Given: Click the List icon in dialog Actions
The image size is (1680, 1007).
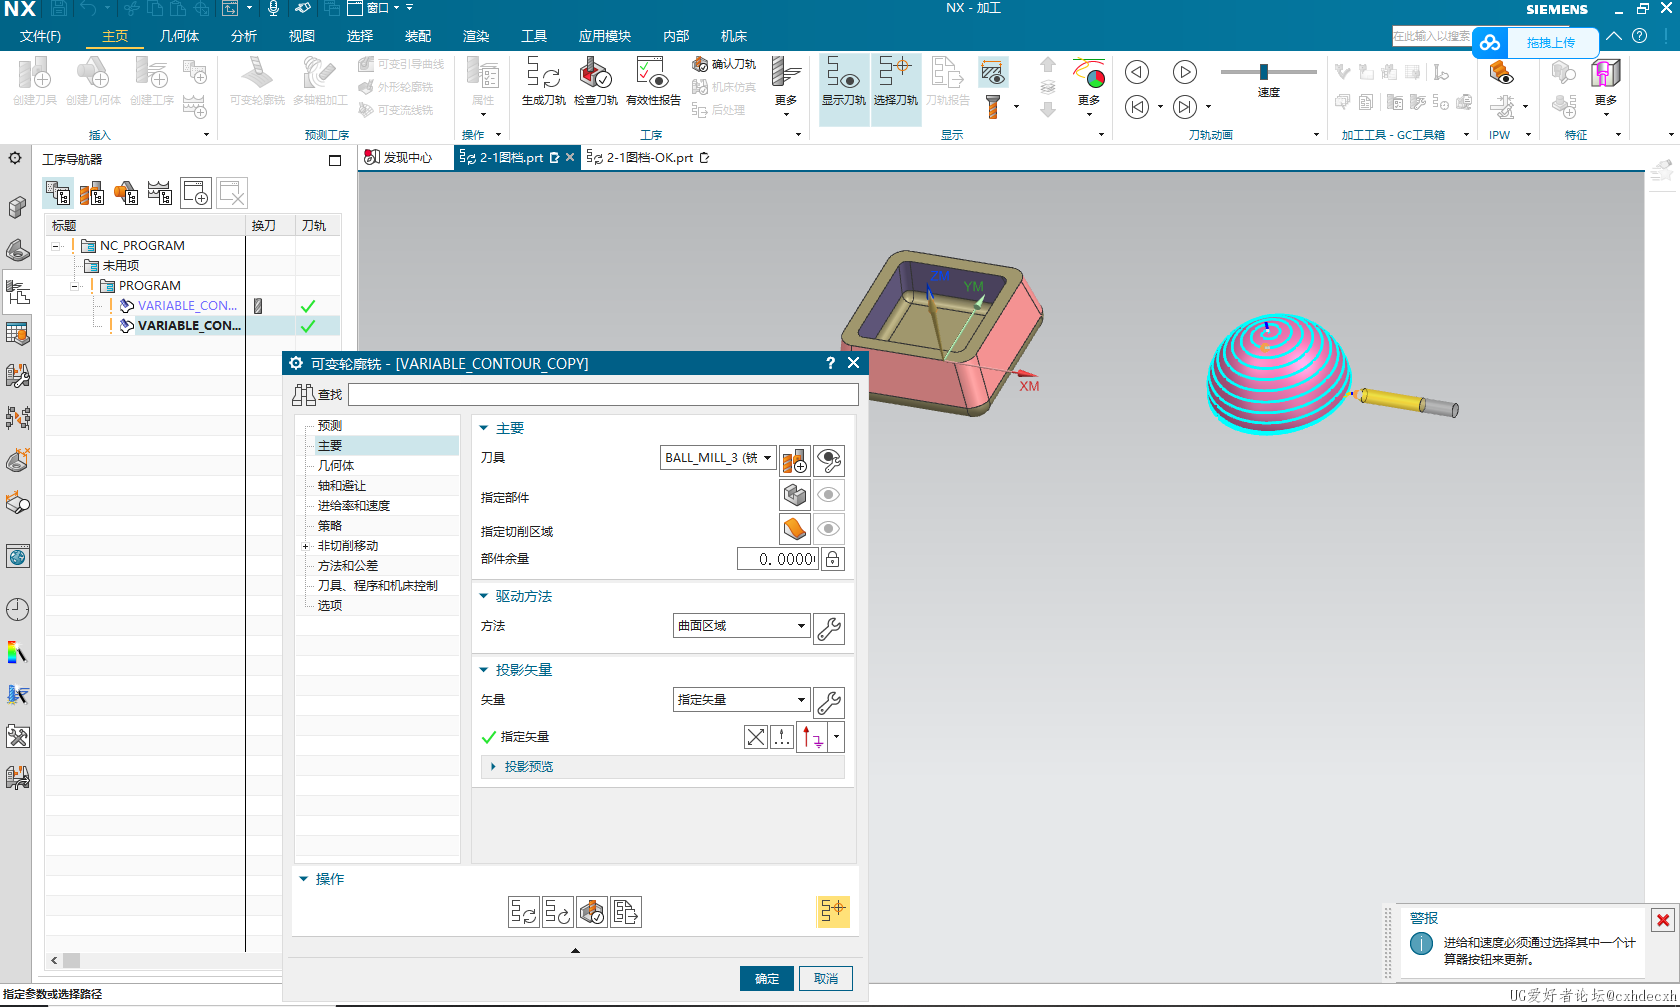Looking at the screenshot, I should click(626, 912).
